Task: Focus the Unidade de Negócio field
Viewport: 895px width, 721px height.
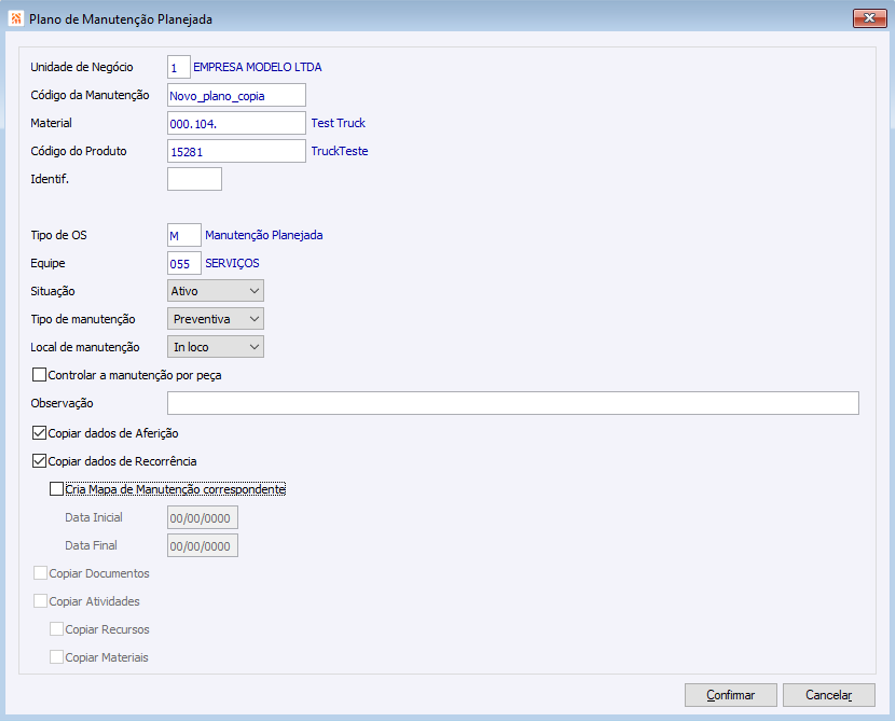Action: point(179,67)
